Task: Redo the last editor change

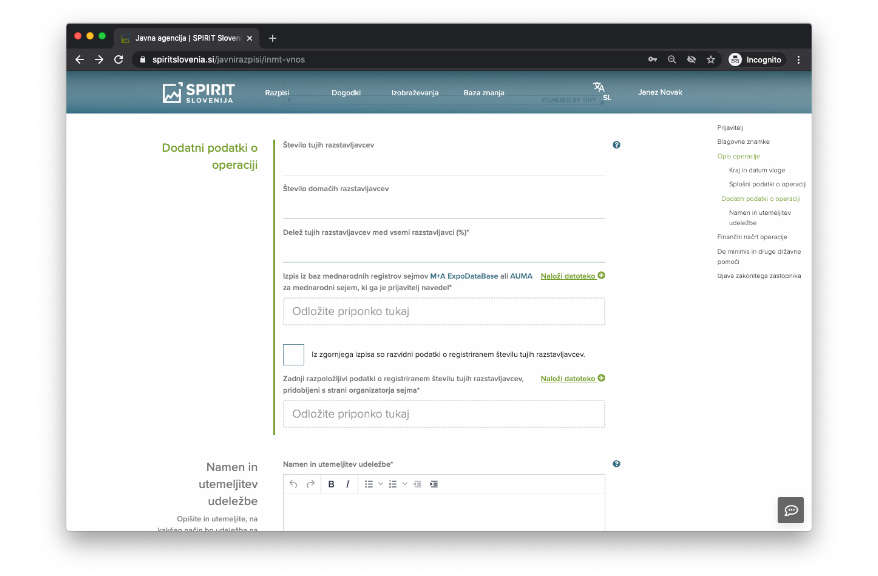Action: coord(310,484)
